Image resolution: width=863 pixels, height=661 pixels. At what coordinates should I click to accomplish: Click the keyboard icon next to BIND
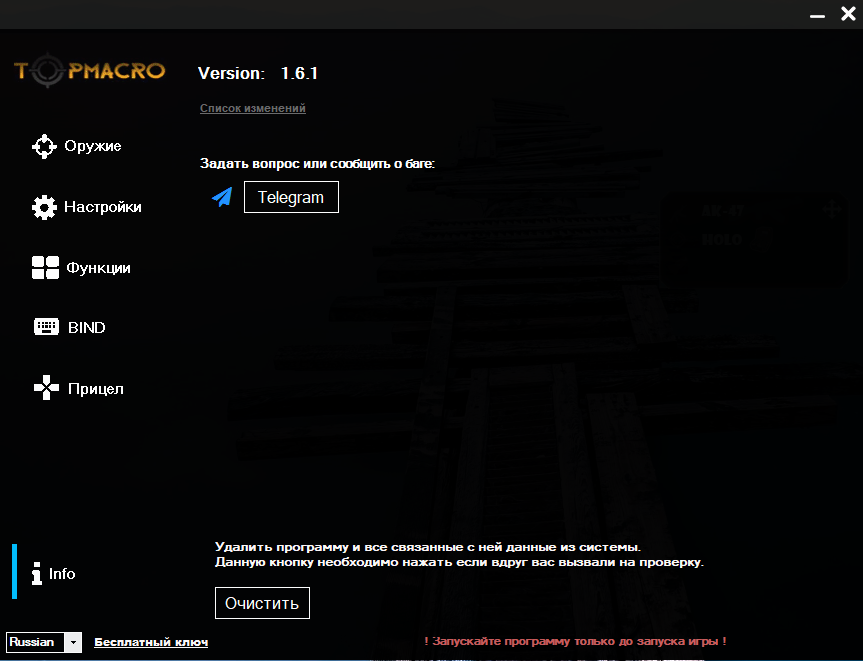coord(46,327)
